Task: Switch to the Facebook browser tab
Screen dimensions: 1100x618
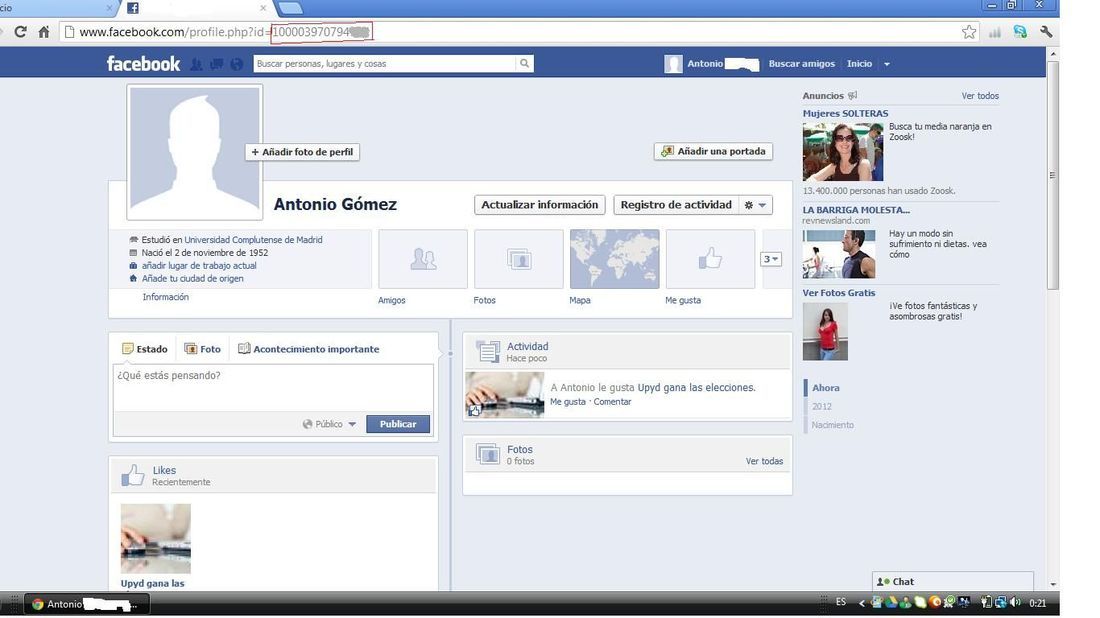Action: coord(196,8)
